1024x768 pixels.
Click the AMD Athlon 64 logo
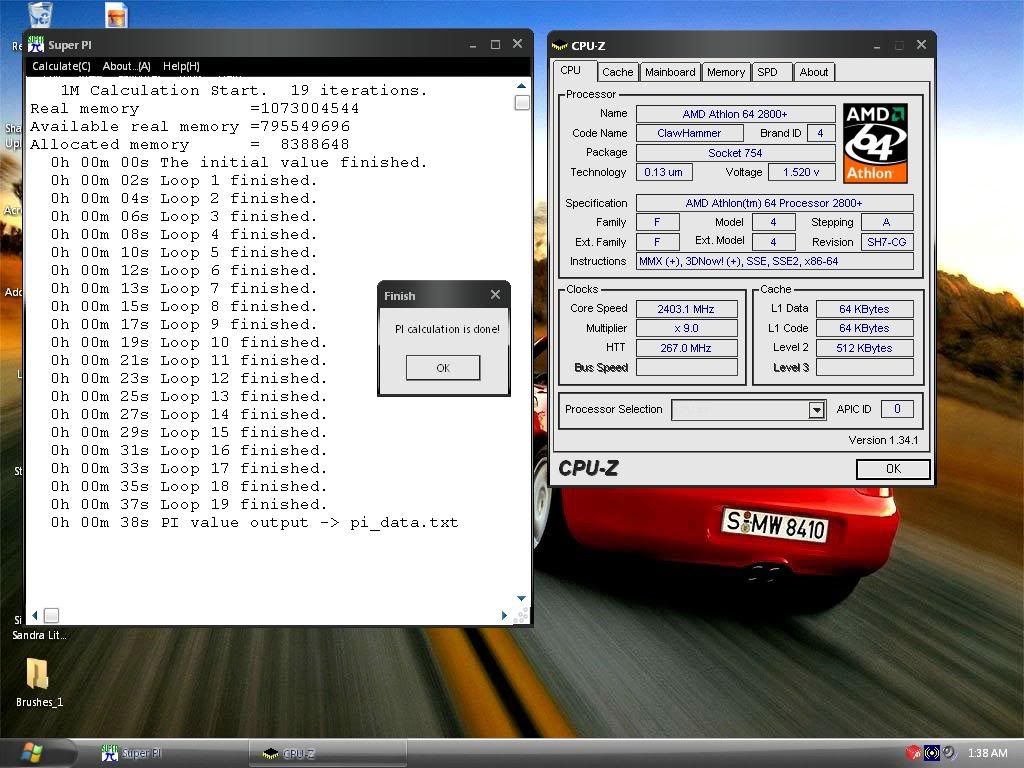875,143
